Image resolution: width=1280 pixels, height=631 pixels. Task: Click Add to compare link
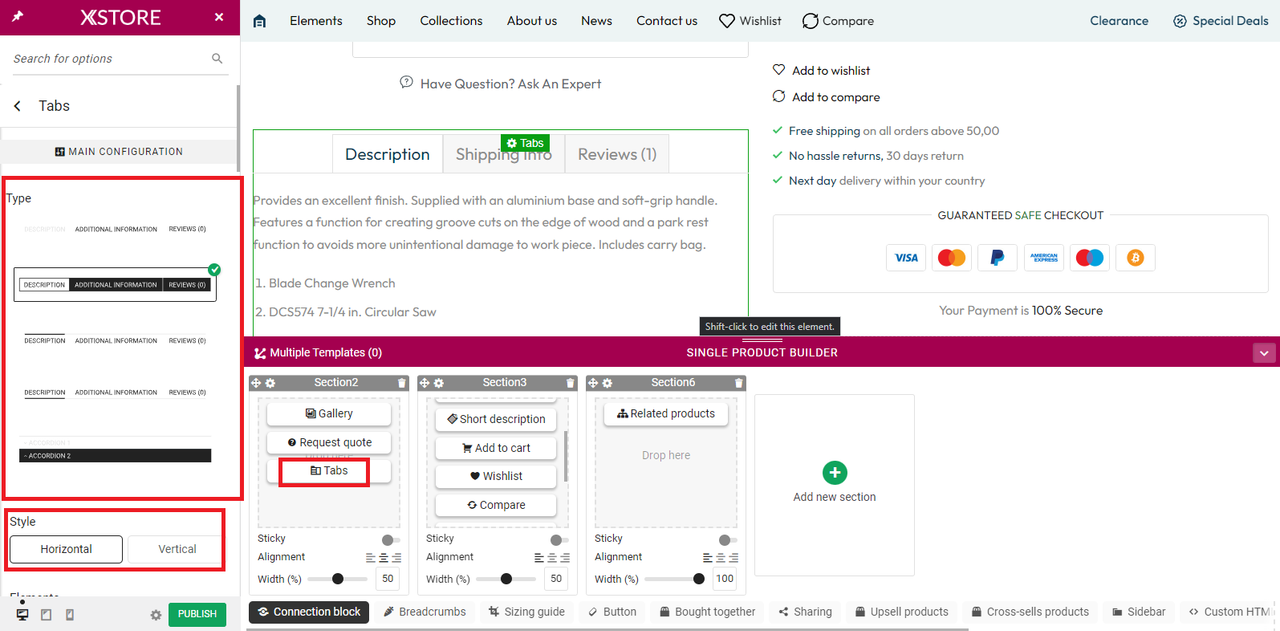point(826,97)
